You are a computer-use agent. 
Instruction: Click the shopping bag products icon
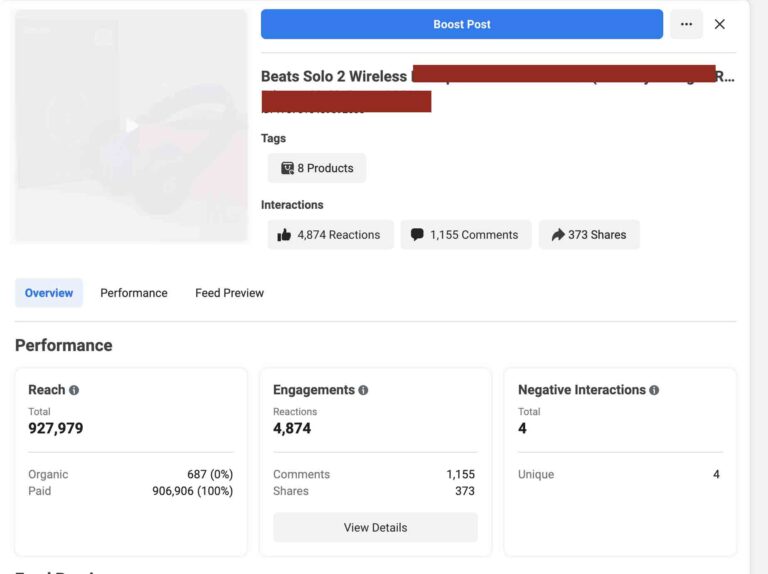pos(287,168)
